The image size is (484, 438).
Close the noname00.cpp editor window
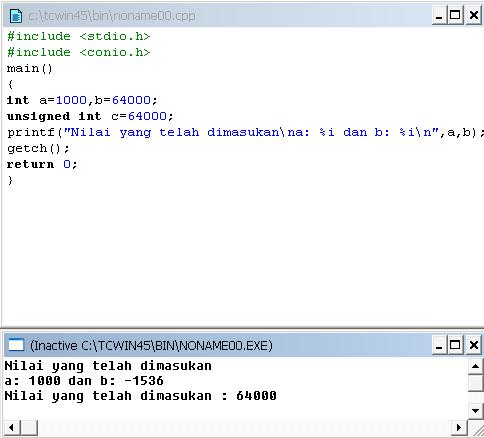[x=474, y=16]
